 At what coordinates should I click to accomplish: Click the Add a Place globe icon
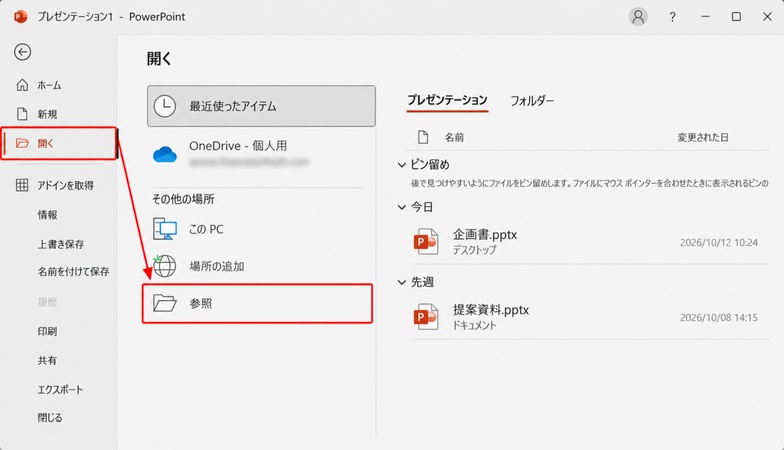(x=164, y=266)
